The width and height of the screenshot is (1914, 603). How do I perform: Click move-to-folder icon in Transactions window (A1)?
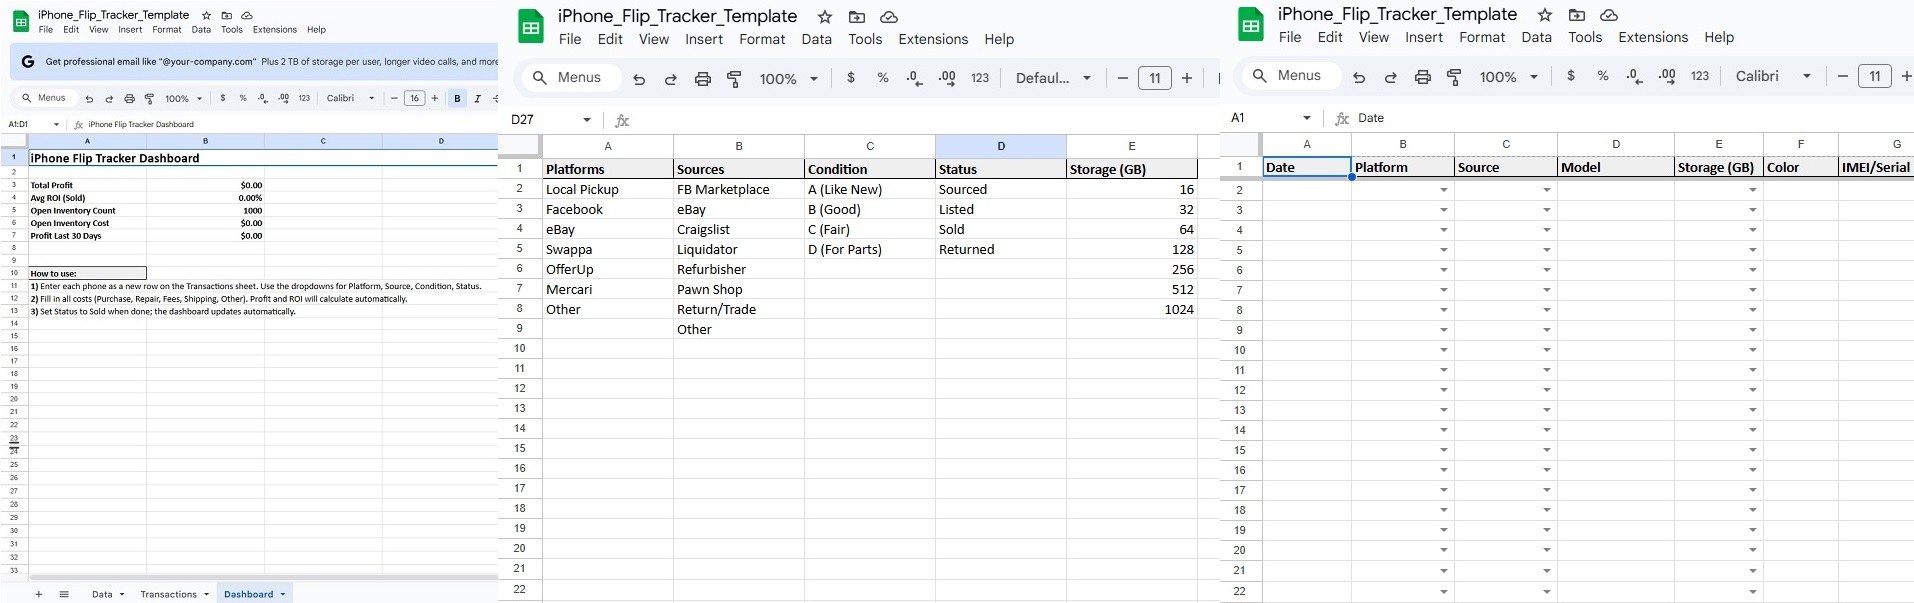[1577, 15]
